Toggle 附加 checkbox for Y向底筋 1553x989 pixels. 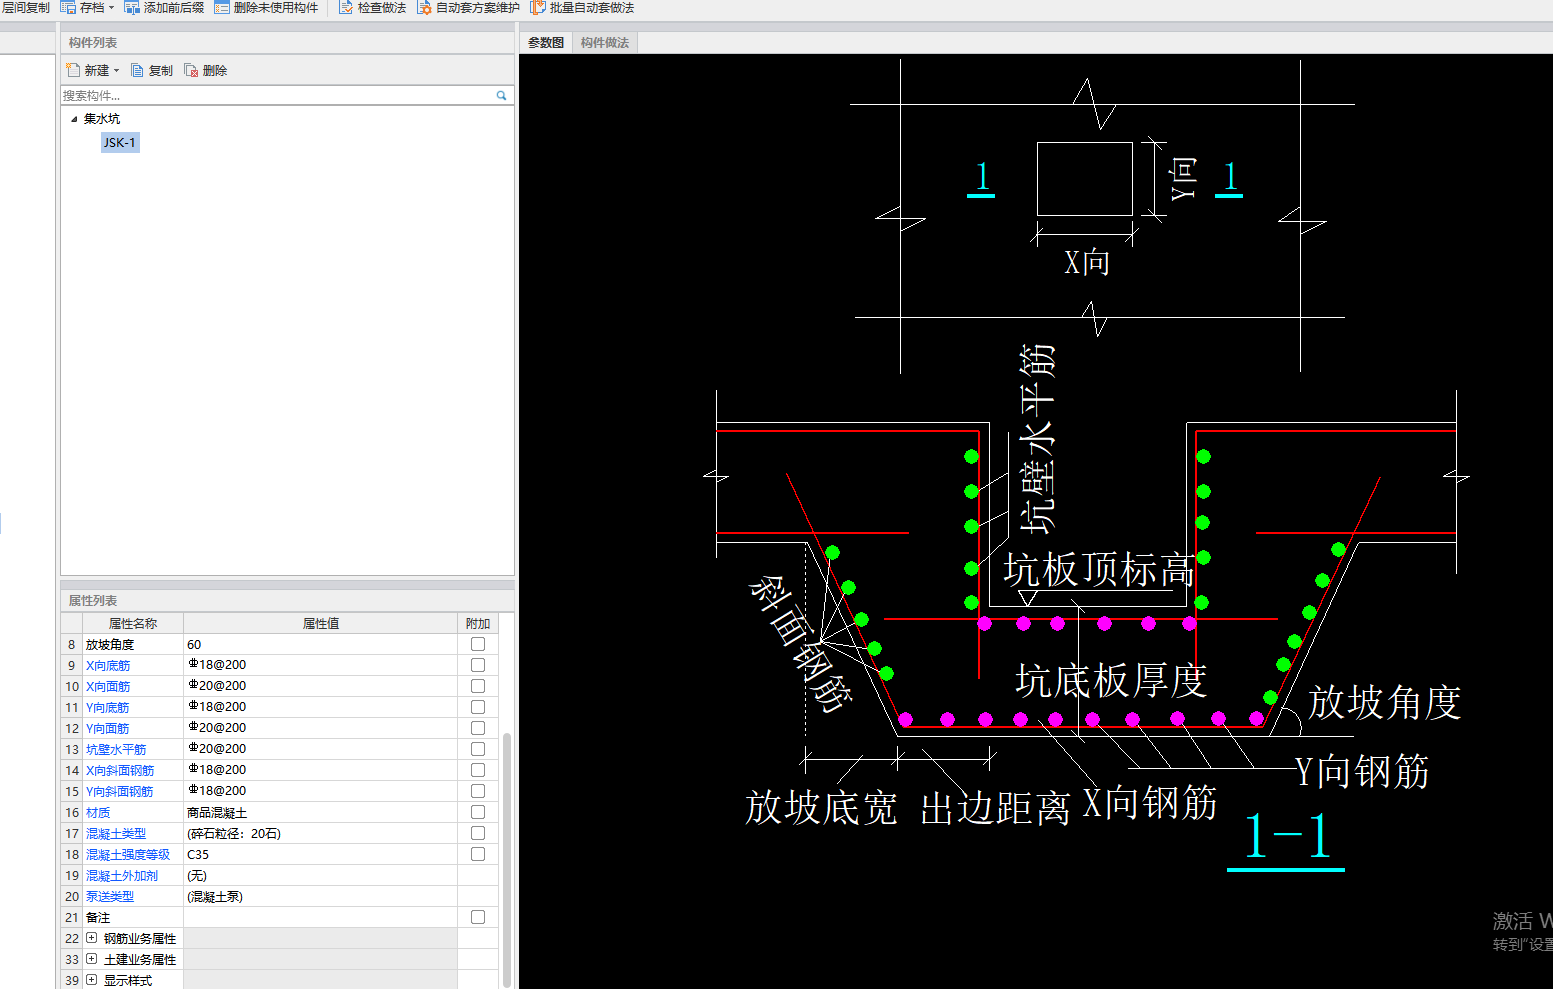point(478,708)
